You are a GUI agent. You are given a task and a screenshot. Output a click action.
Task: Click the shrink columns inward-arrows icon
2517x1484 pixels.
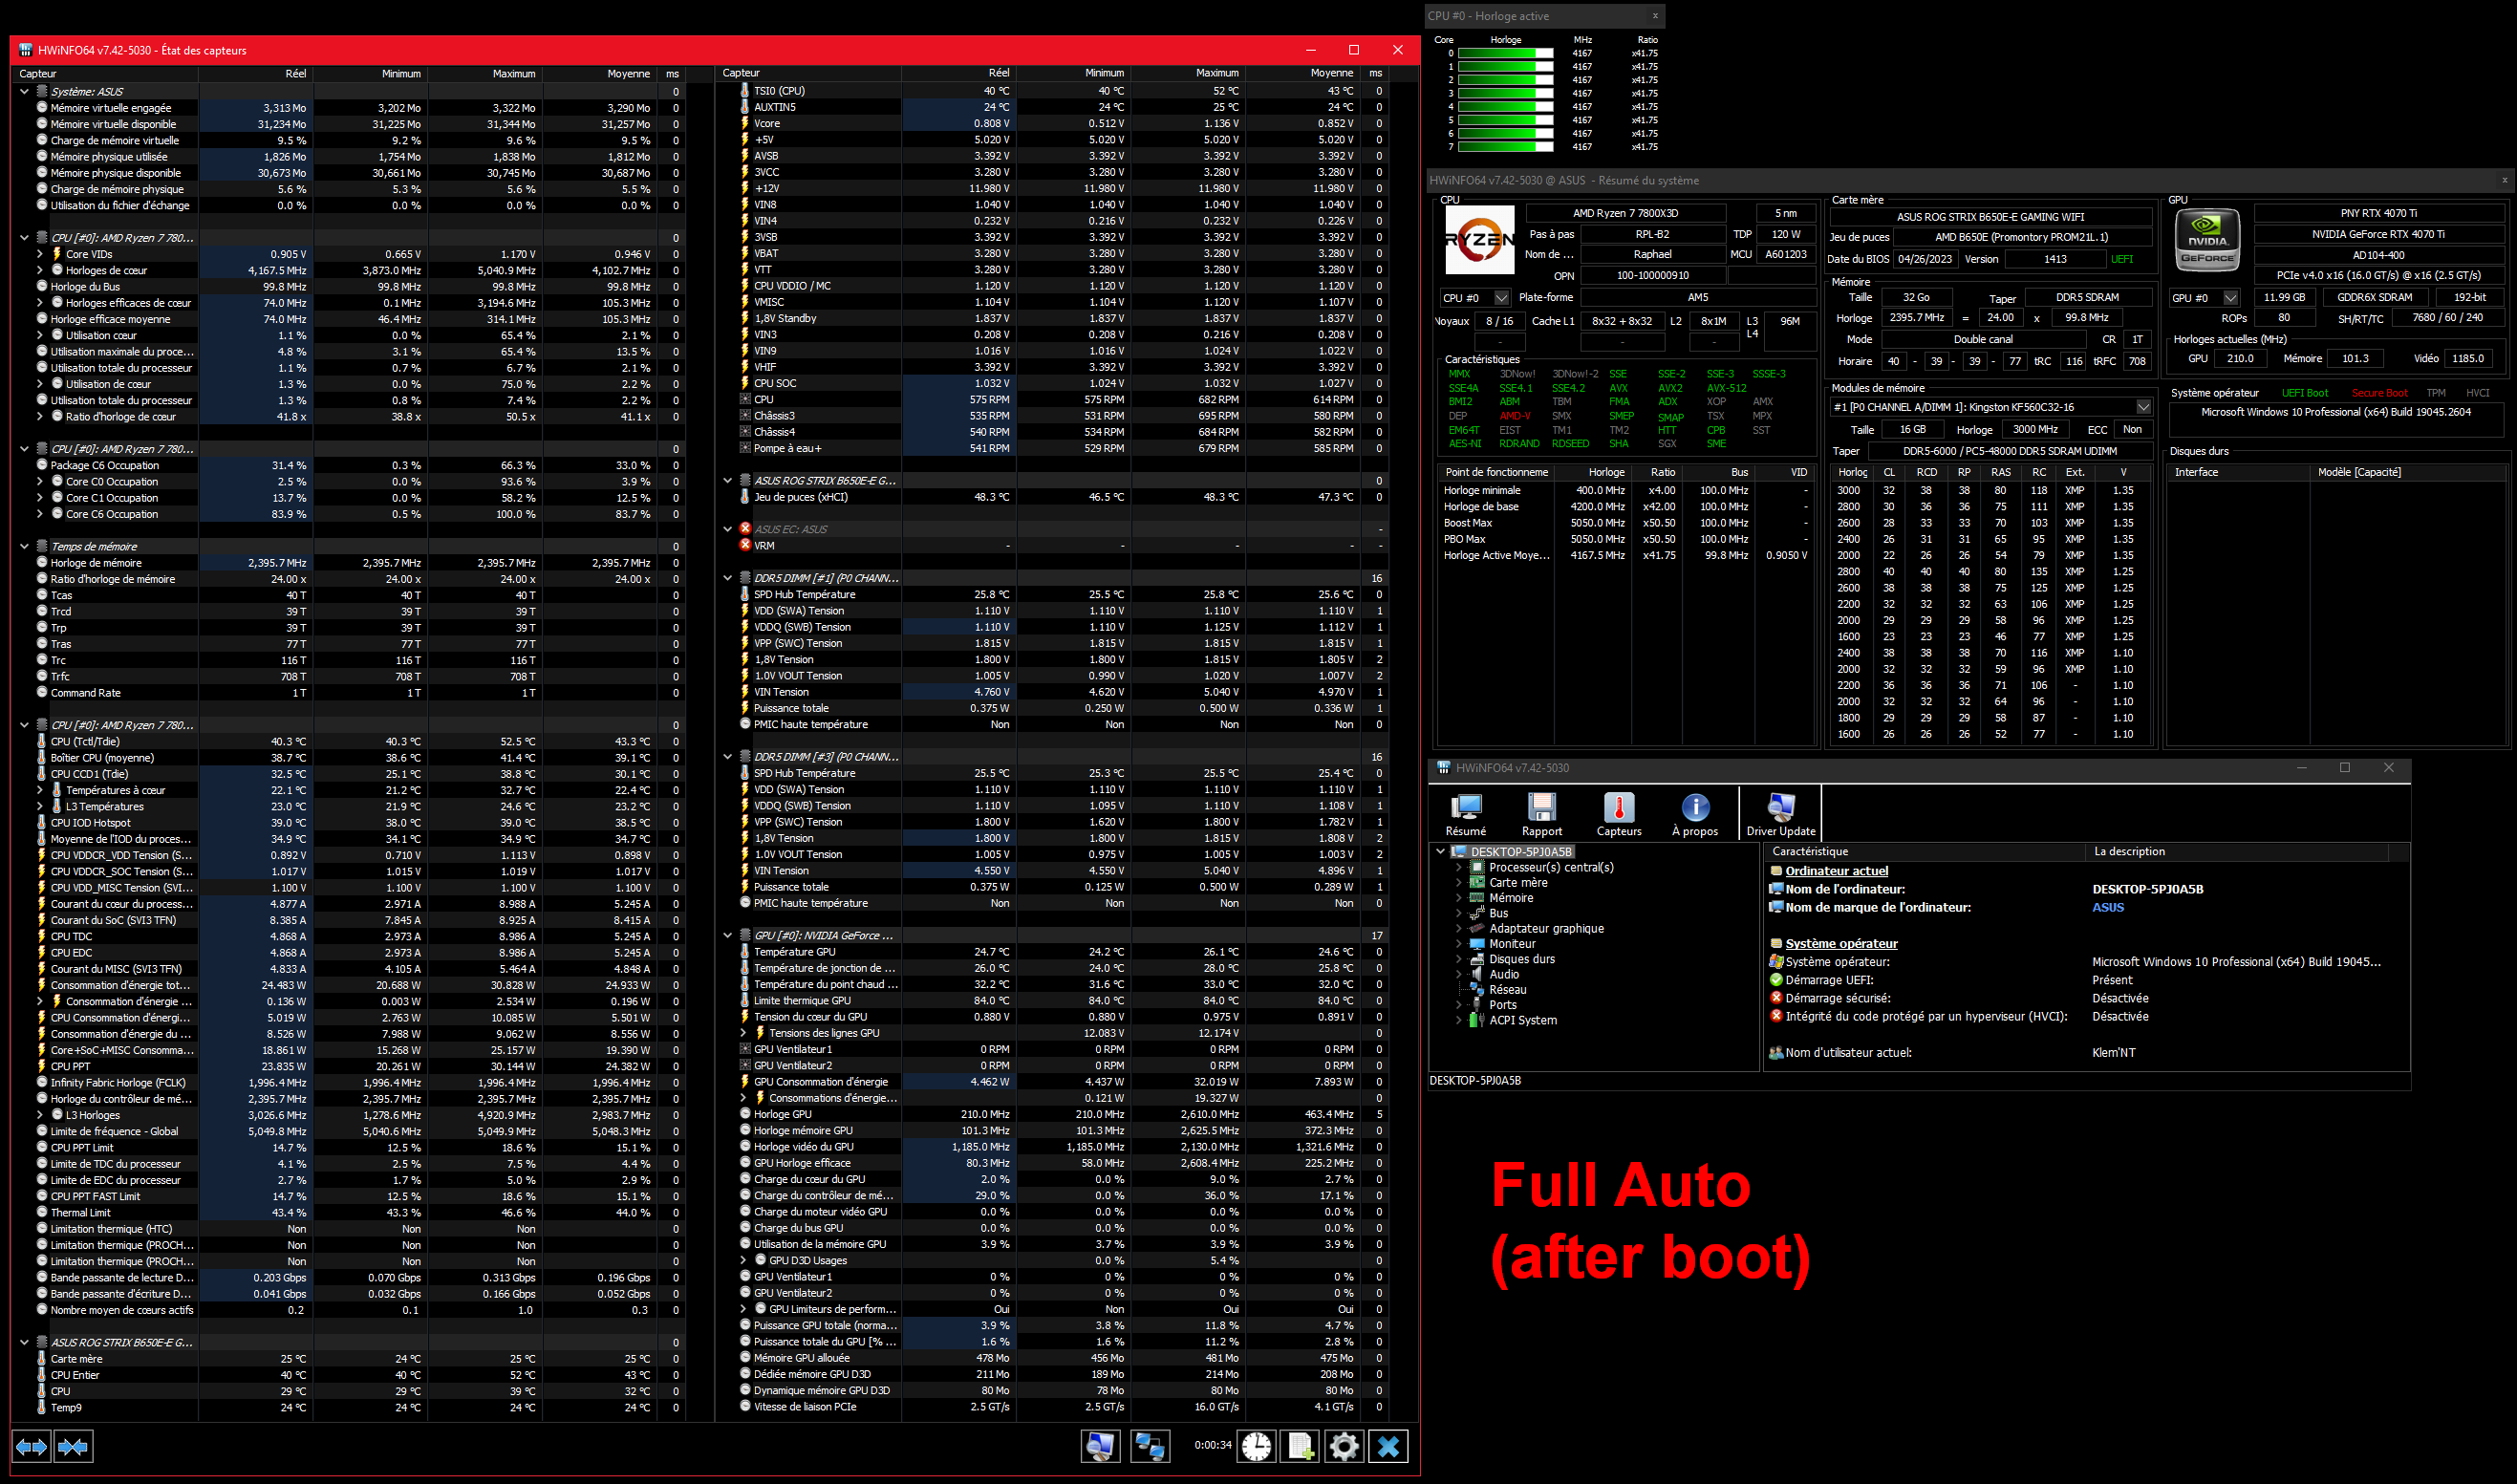tap(73, 1446)
